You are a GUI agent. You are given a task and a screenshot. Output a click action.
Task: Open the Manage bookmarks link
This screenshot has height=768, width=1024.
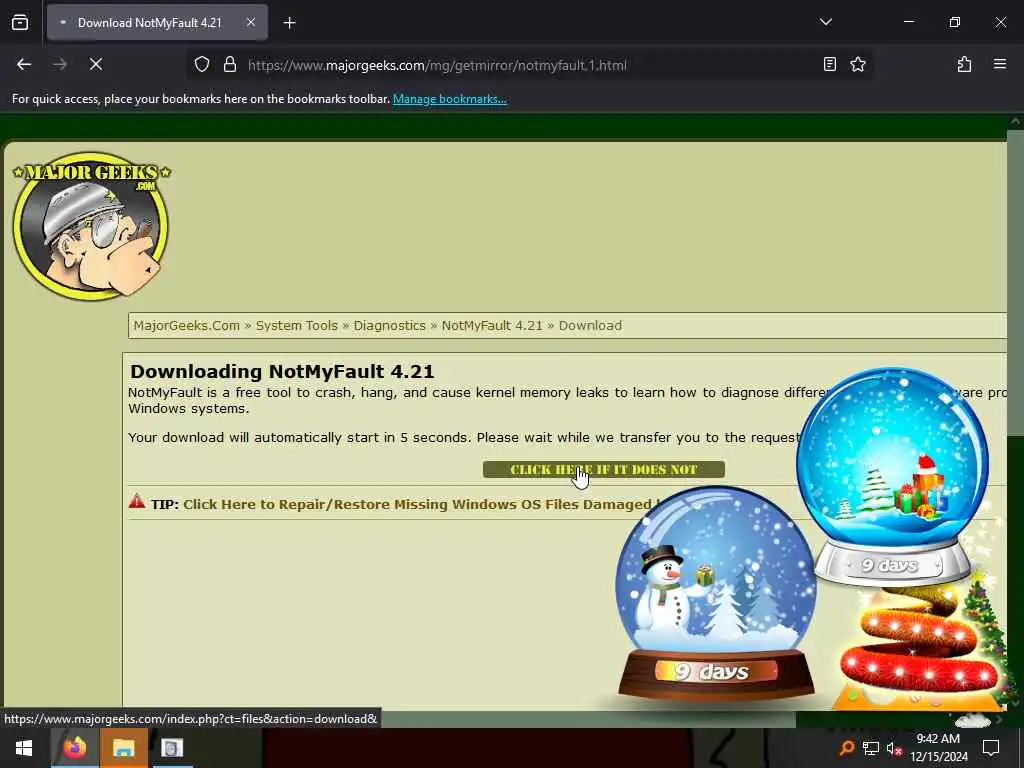click(449, 99)
